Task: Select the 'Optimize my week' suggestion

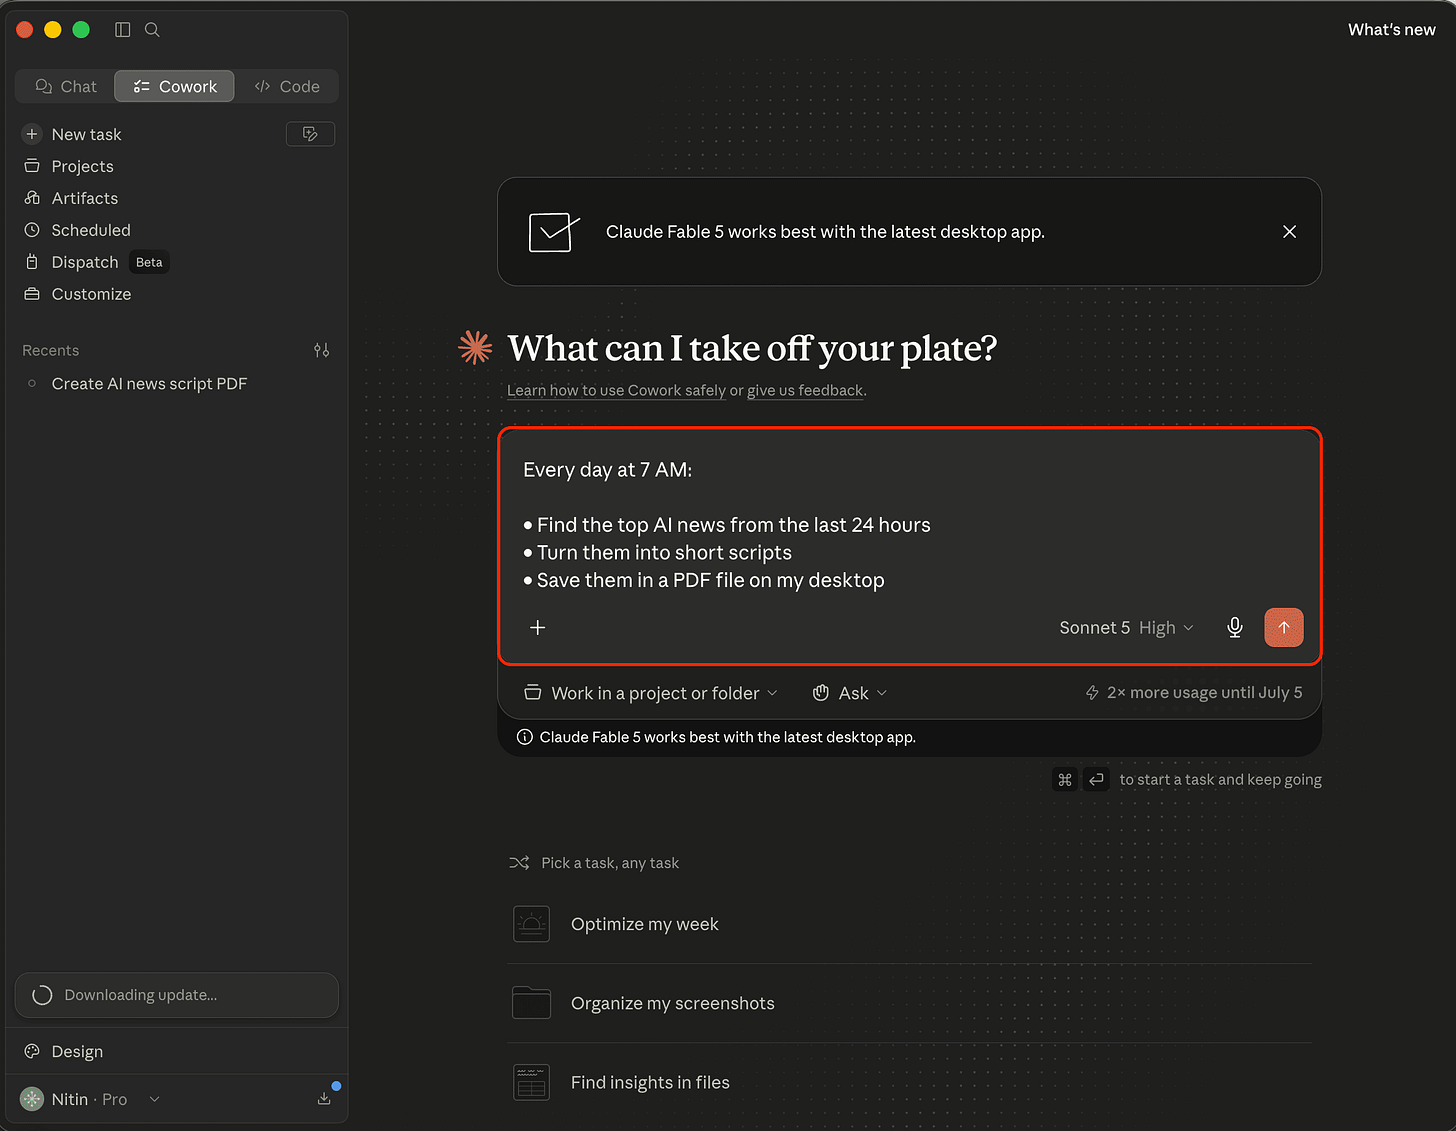Action: click(x=909, y=924)
